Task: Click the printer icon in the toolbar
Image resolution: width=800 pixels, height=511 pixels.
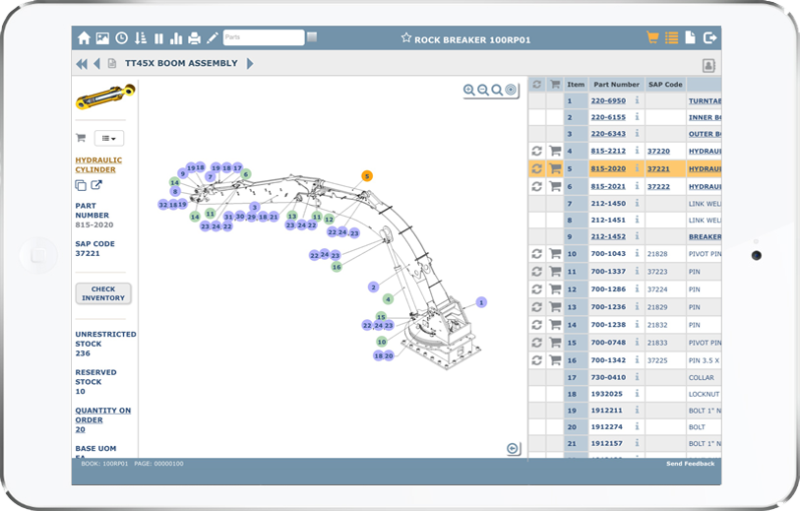Action: pos(194,38)
